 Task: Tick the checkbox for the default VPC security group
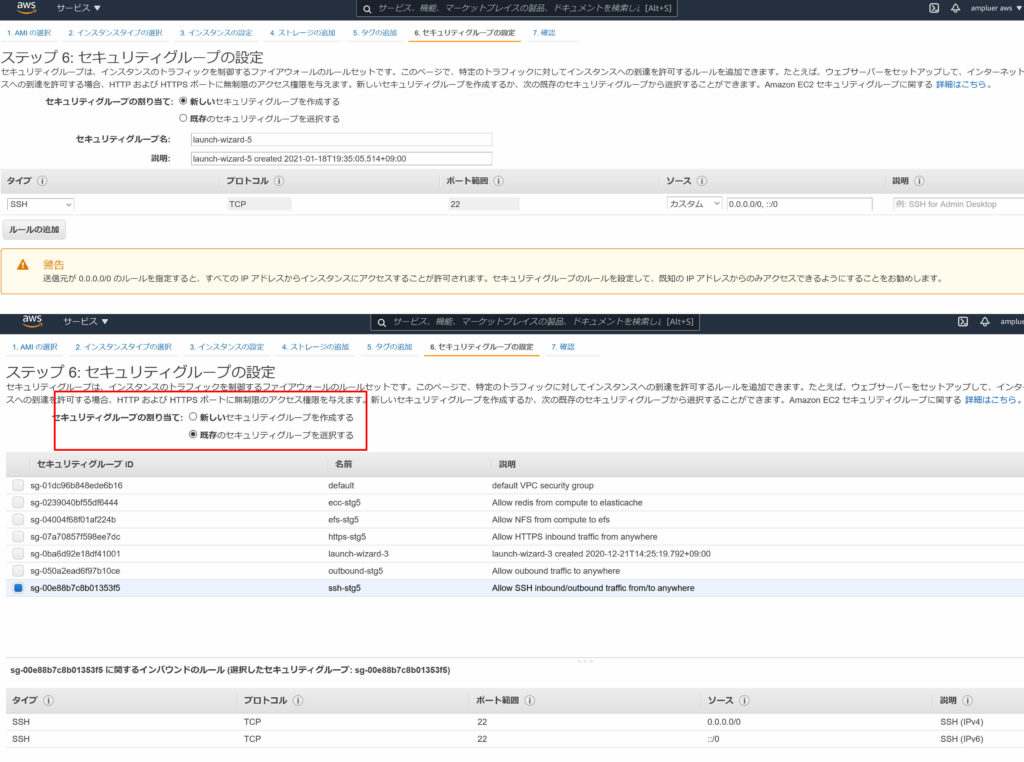coord(18,485)
